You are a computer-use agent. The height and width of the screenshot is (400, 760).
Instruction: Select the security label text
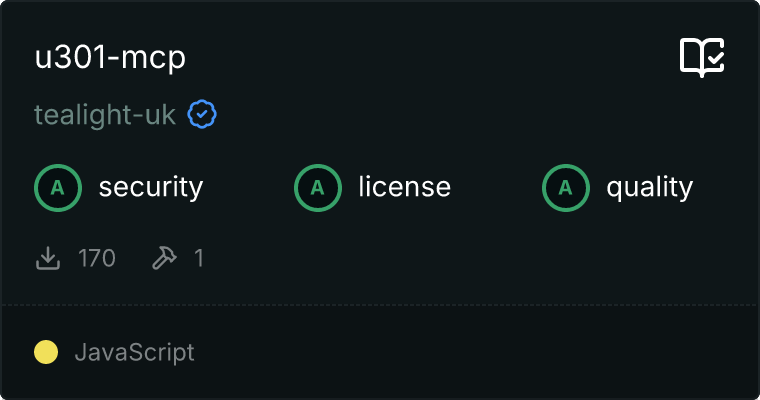(x=150, y=187)
